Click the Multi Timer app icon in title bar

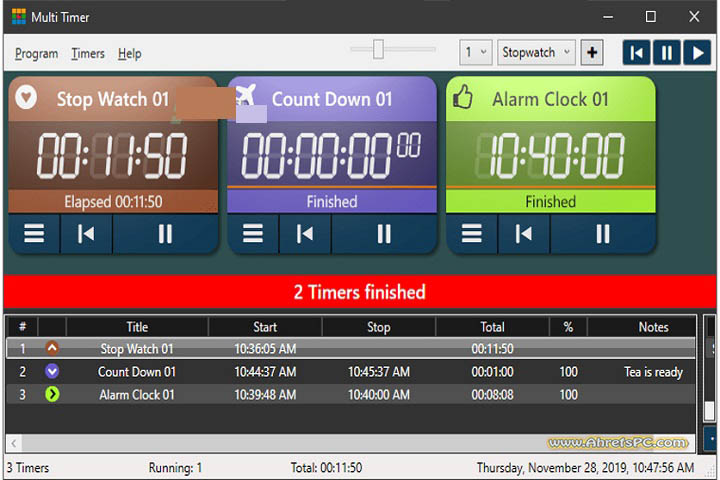[x=18, y=17]
